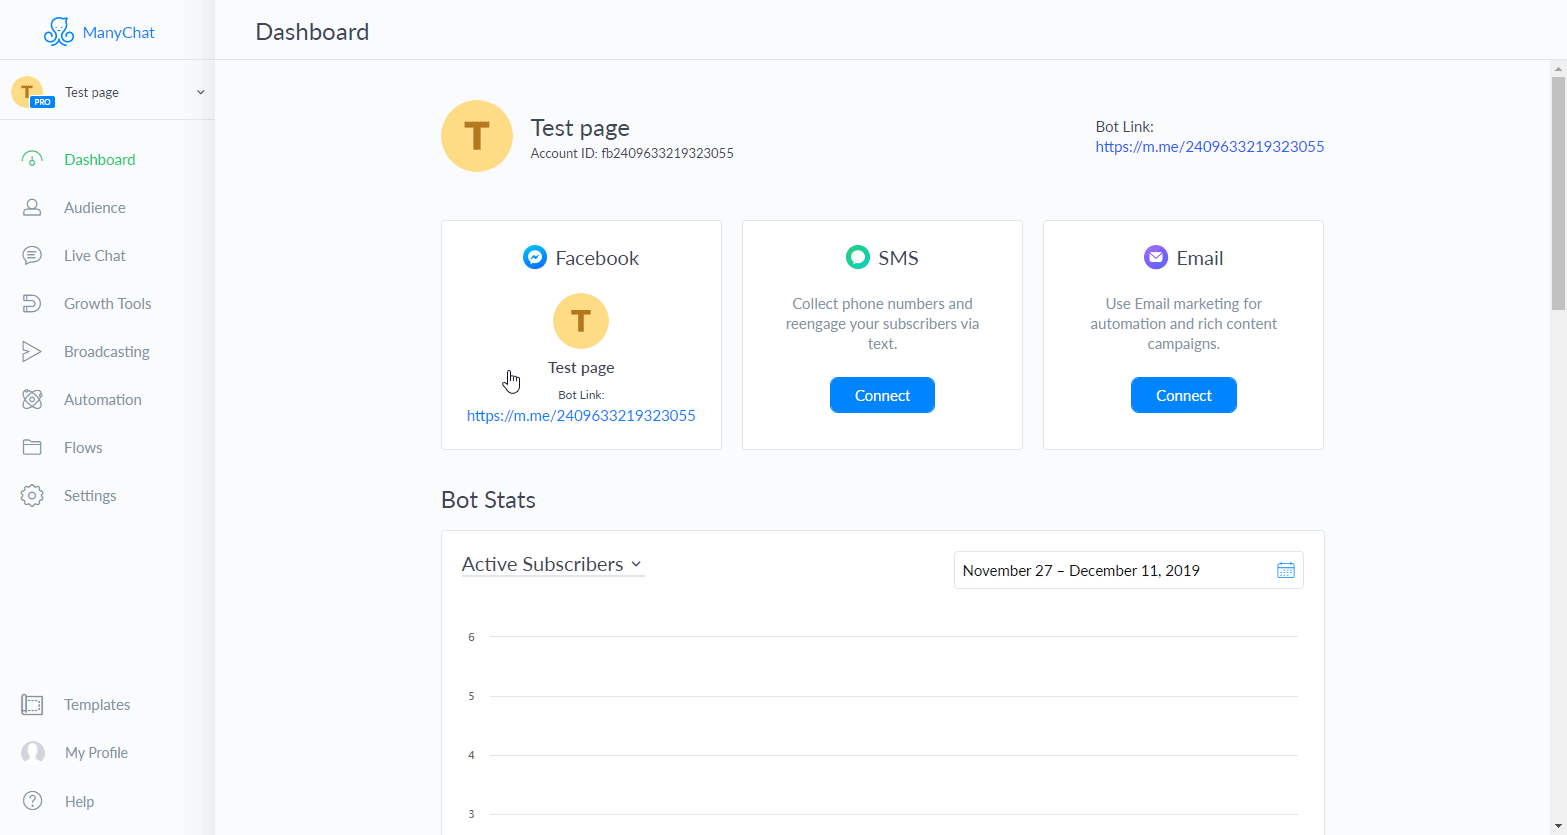Click the SMS card description text

pyautogui.click(x=882, y=324)
